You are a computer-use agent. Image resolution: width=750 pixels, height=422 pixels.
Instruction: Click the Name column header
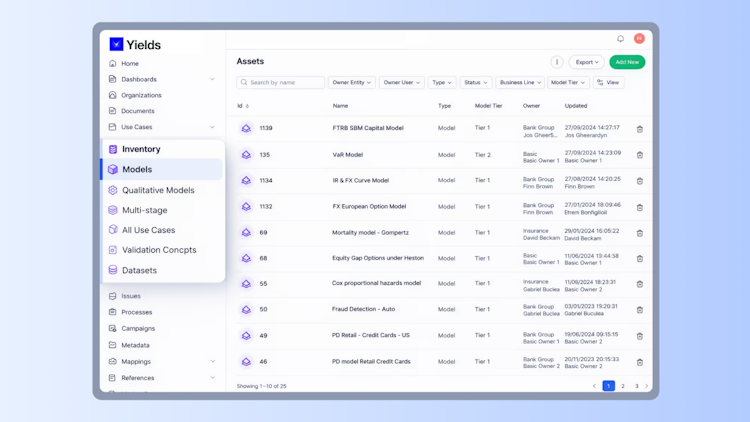340,106
